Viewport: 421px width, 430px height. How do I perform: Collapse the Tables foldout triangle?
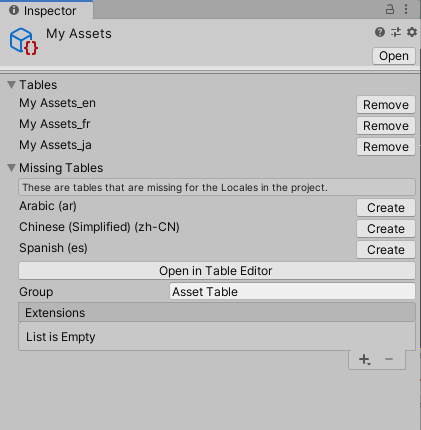point(11,85)
